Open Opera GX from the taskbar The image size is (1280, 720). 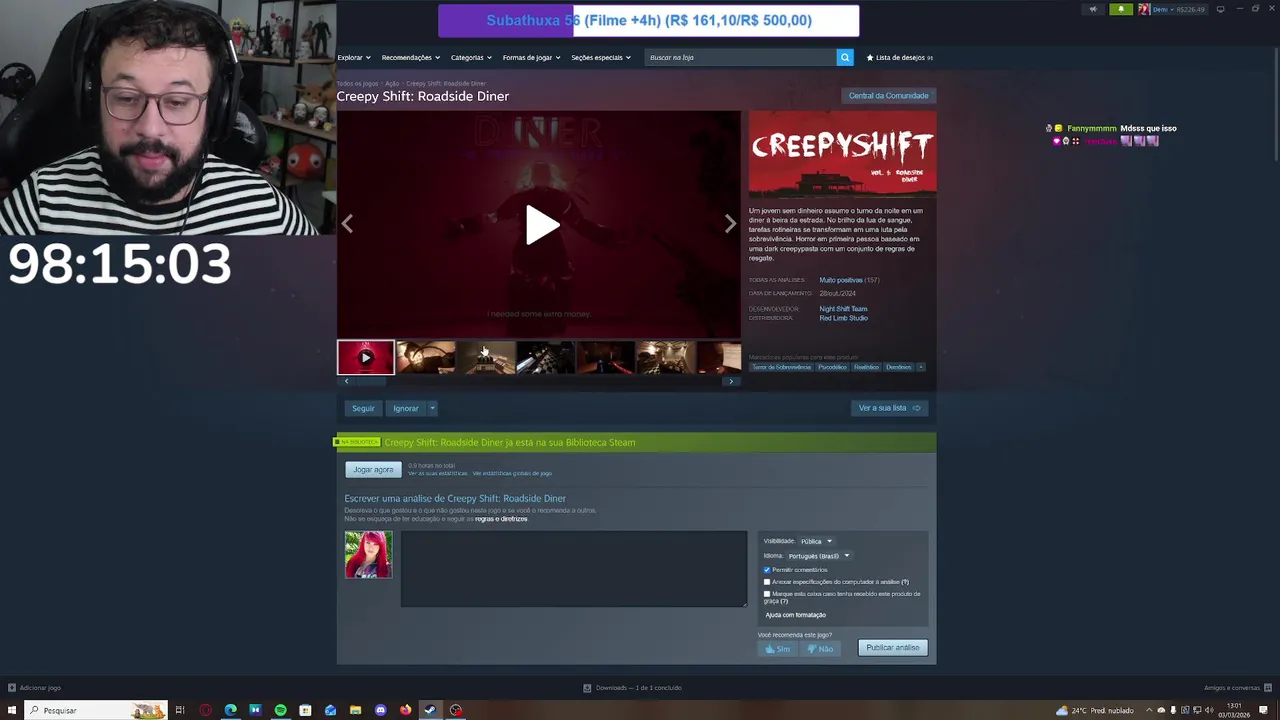tap(205, 710)
